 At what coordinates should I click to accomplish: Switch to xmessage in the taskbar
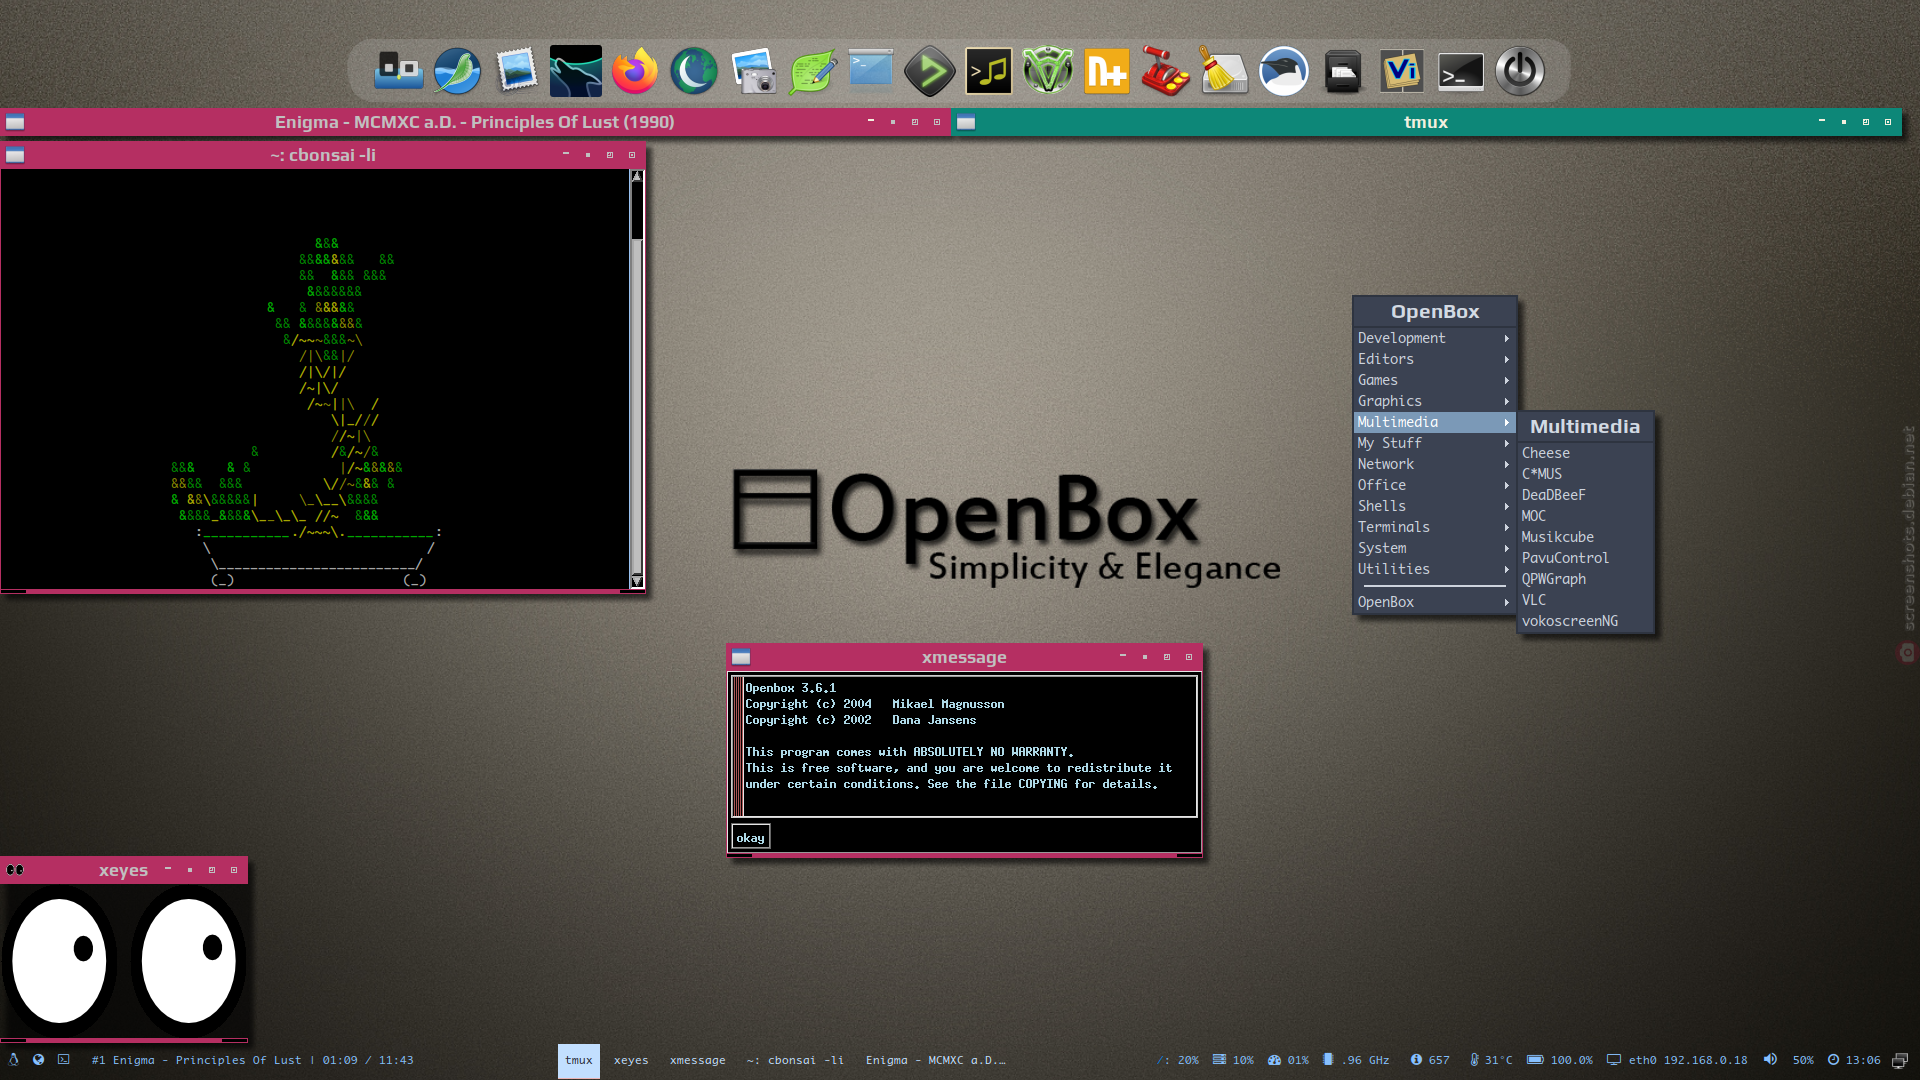[x=697, y=1061]
